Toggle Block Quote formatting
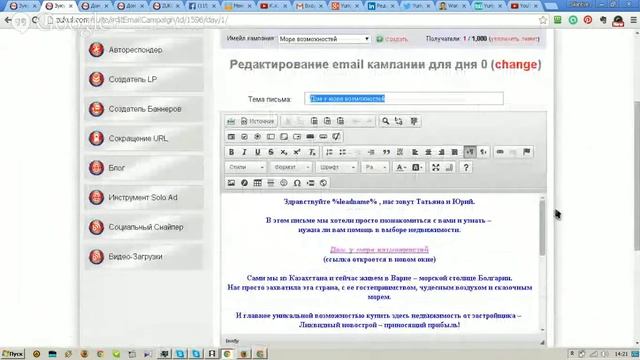The width and height of the screenshot is (640, 360). click(x=386, y=152)
